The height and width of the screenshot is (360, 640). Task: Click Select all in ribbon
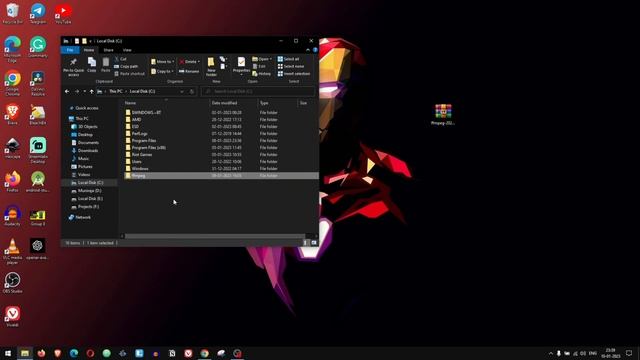point(288,59)
